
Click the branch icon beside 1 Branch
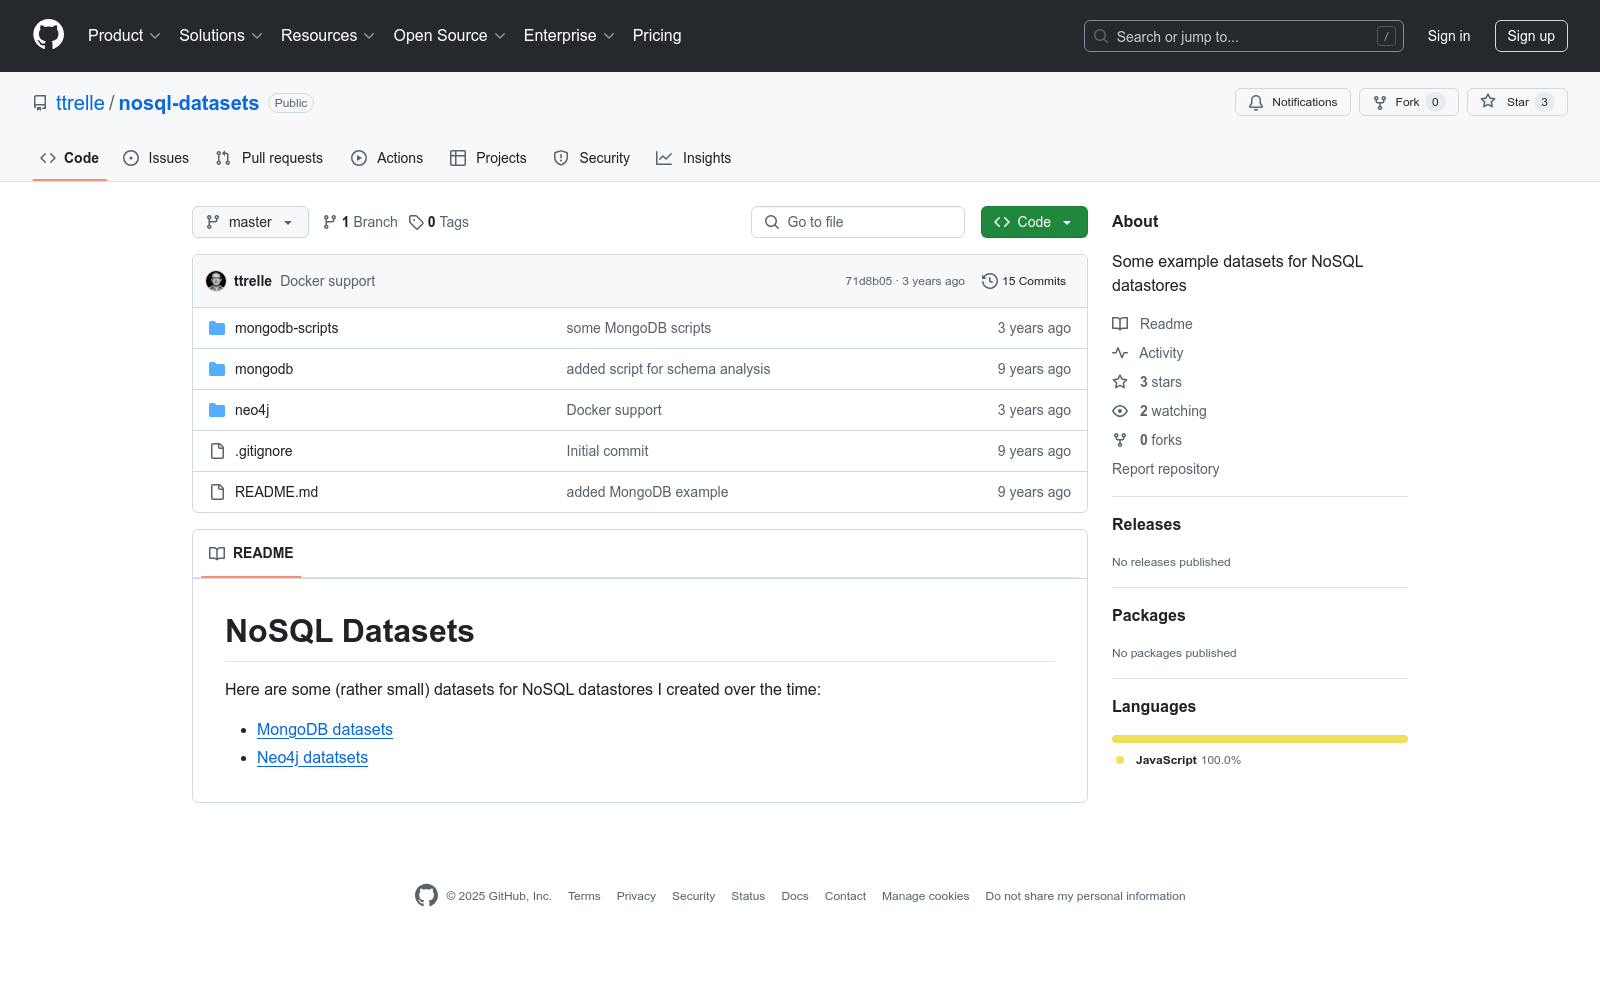pos(330,222)
